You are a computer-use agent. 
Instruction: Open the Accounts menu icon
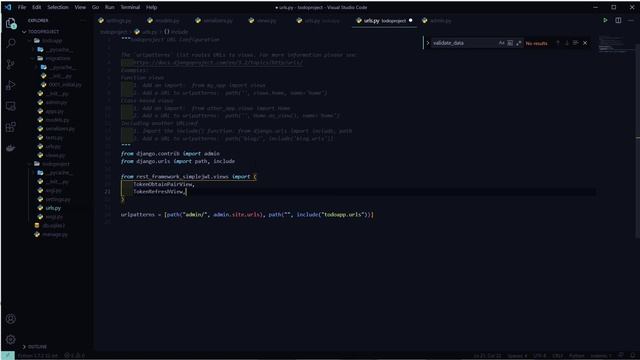tap(11, 319)
